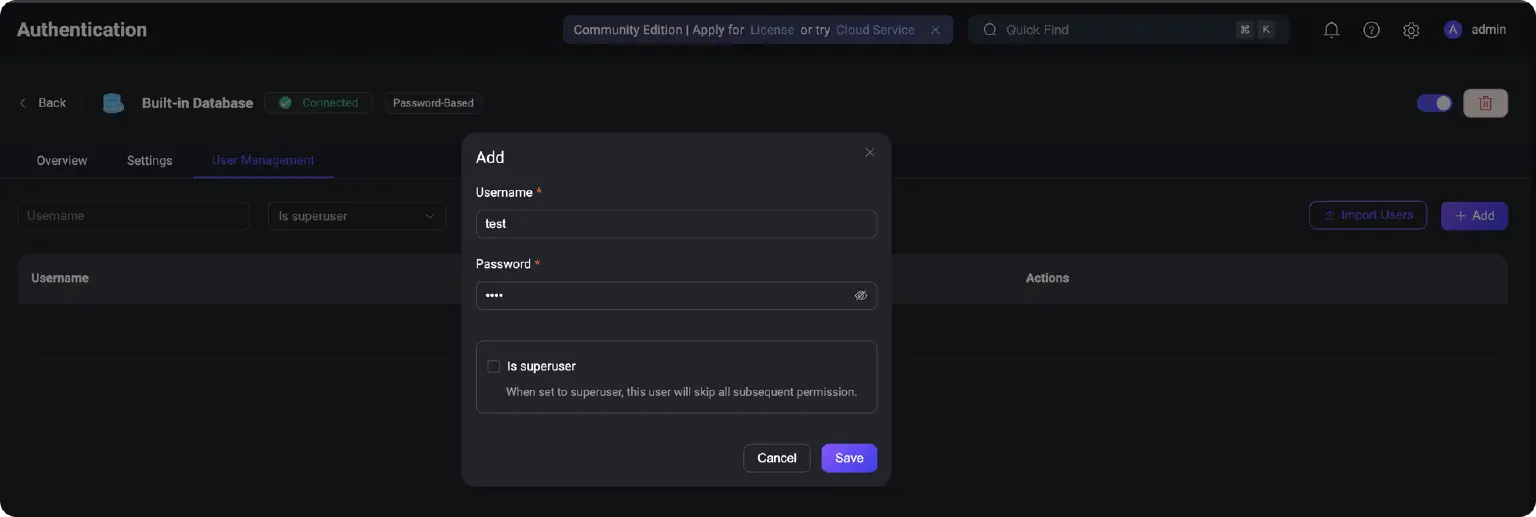The image size is (1536, 517).
Task: Go Back to the previous page
Action: point(43,103)
